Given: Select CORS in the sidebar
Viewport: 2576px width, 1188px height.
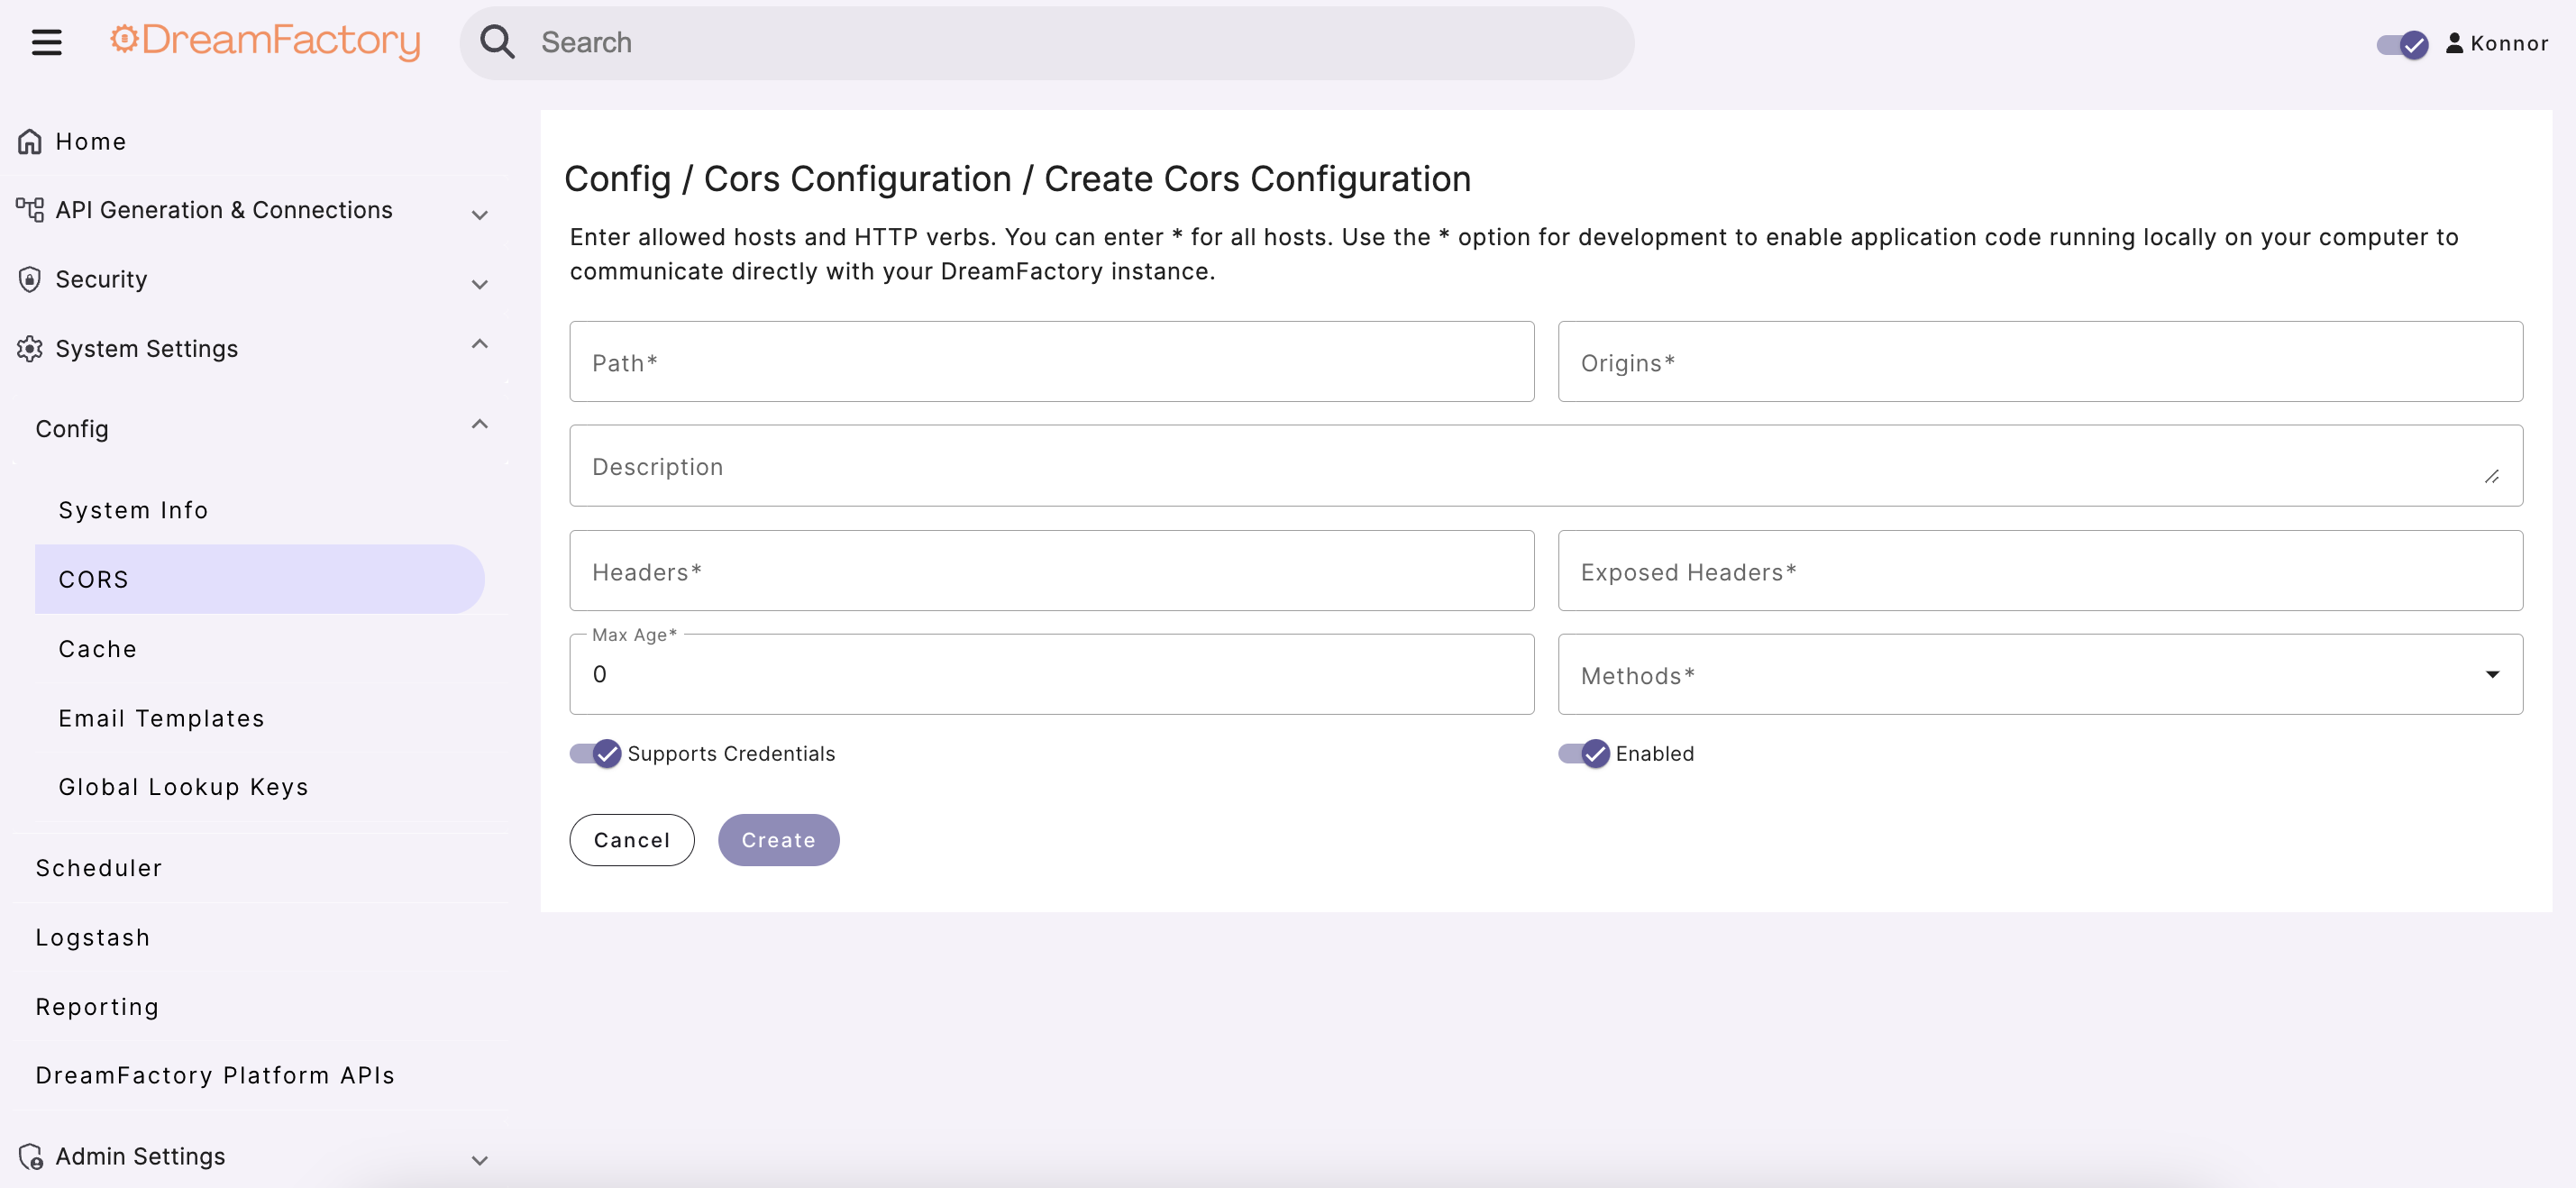Looking at the screenshot, I should point(93,578).
